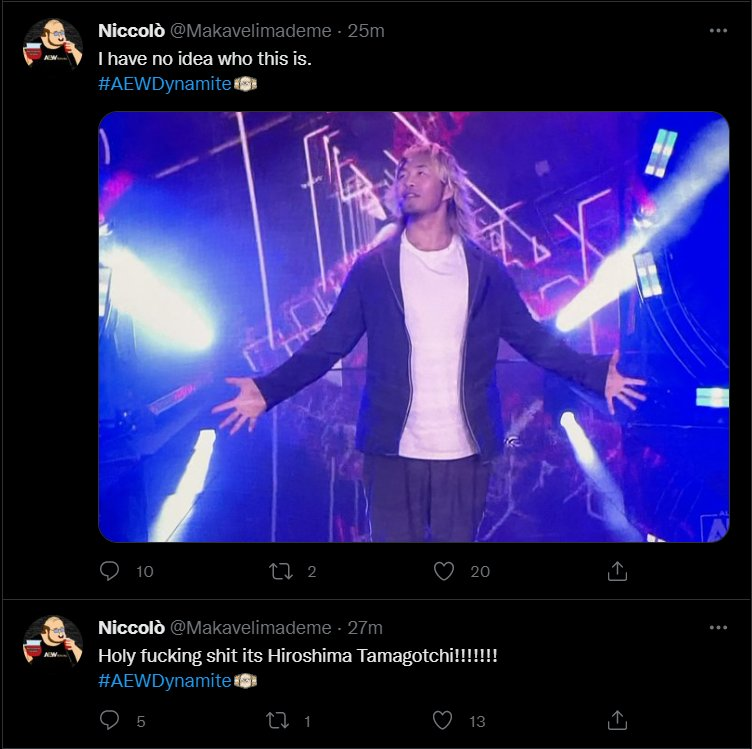This screenshot has width=752, height=749.
Task: Like the tweet with the wrestler photo
Action: click(x=444, y=571)
